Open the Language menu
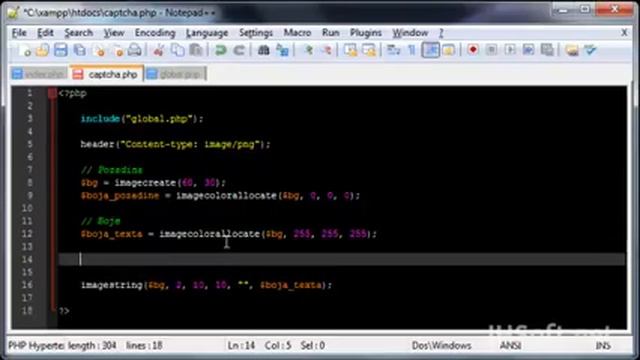This screenshot has height=360, width=640. [207, 33]
